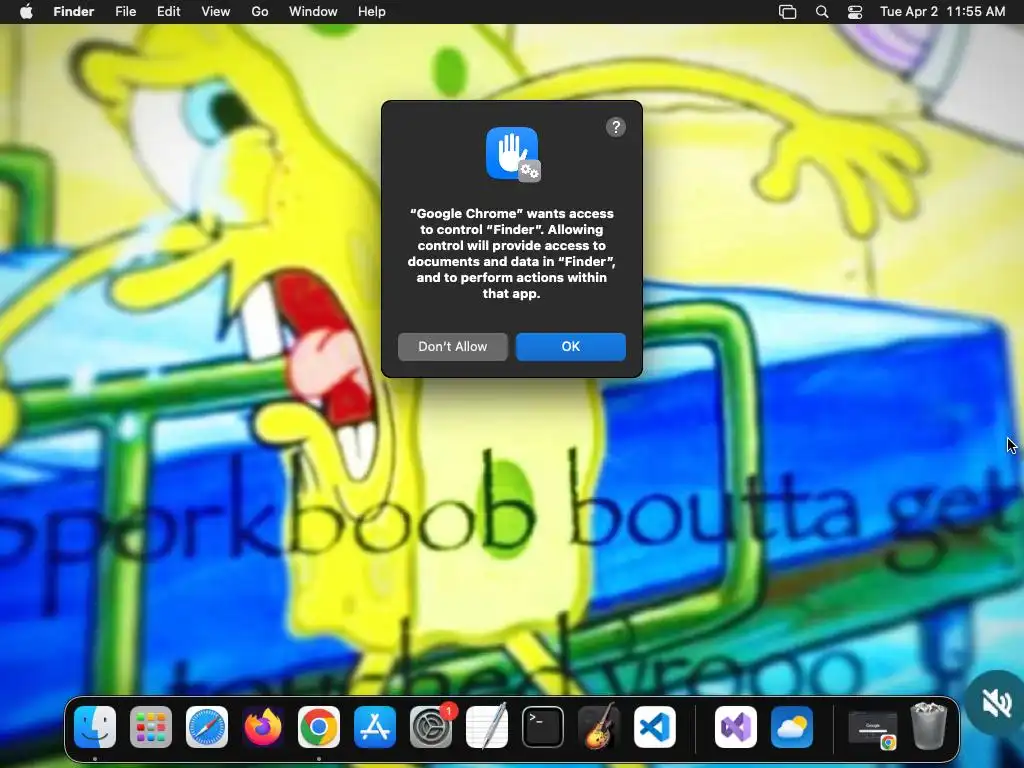Click OK to allow Chrome access
Viewport: 1024px width, 768px height.
click(571, 347)
